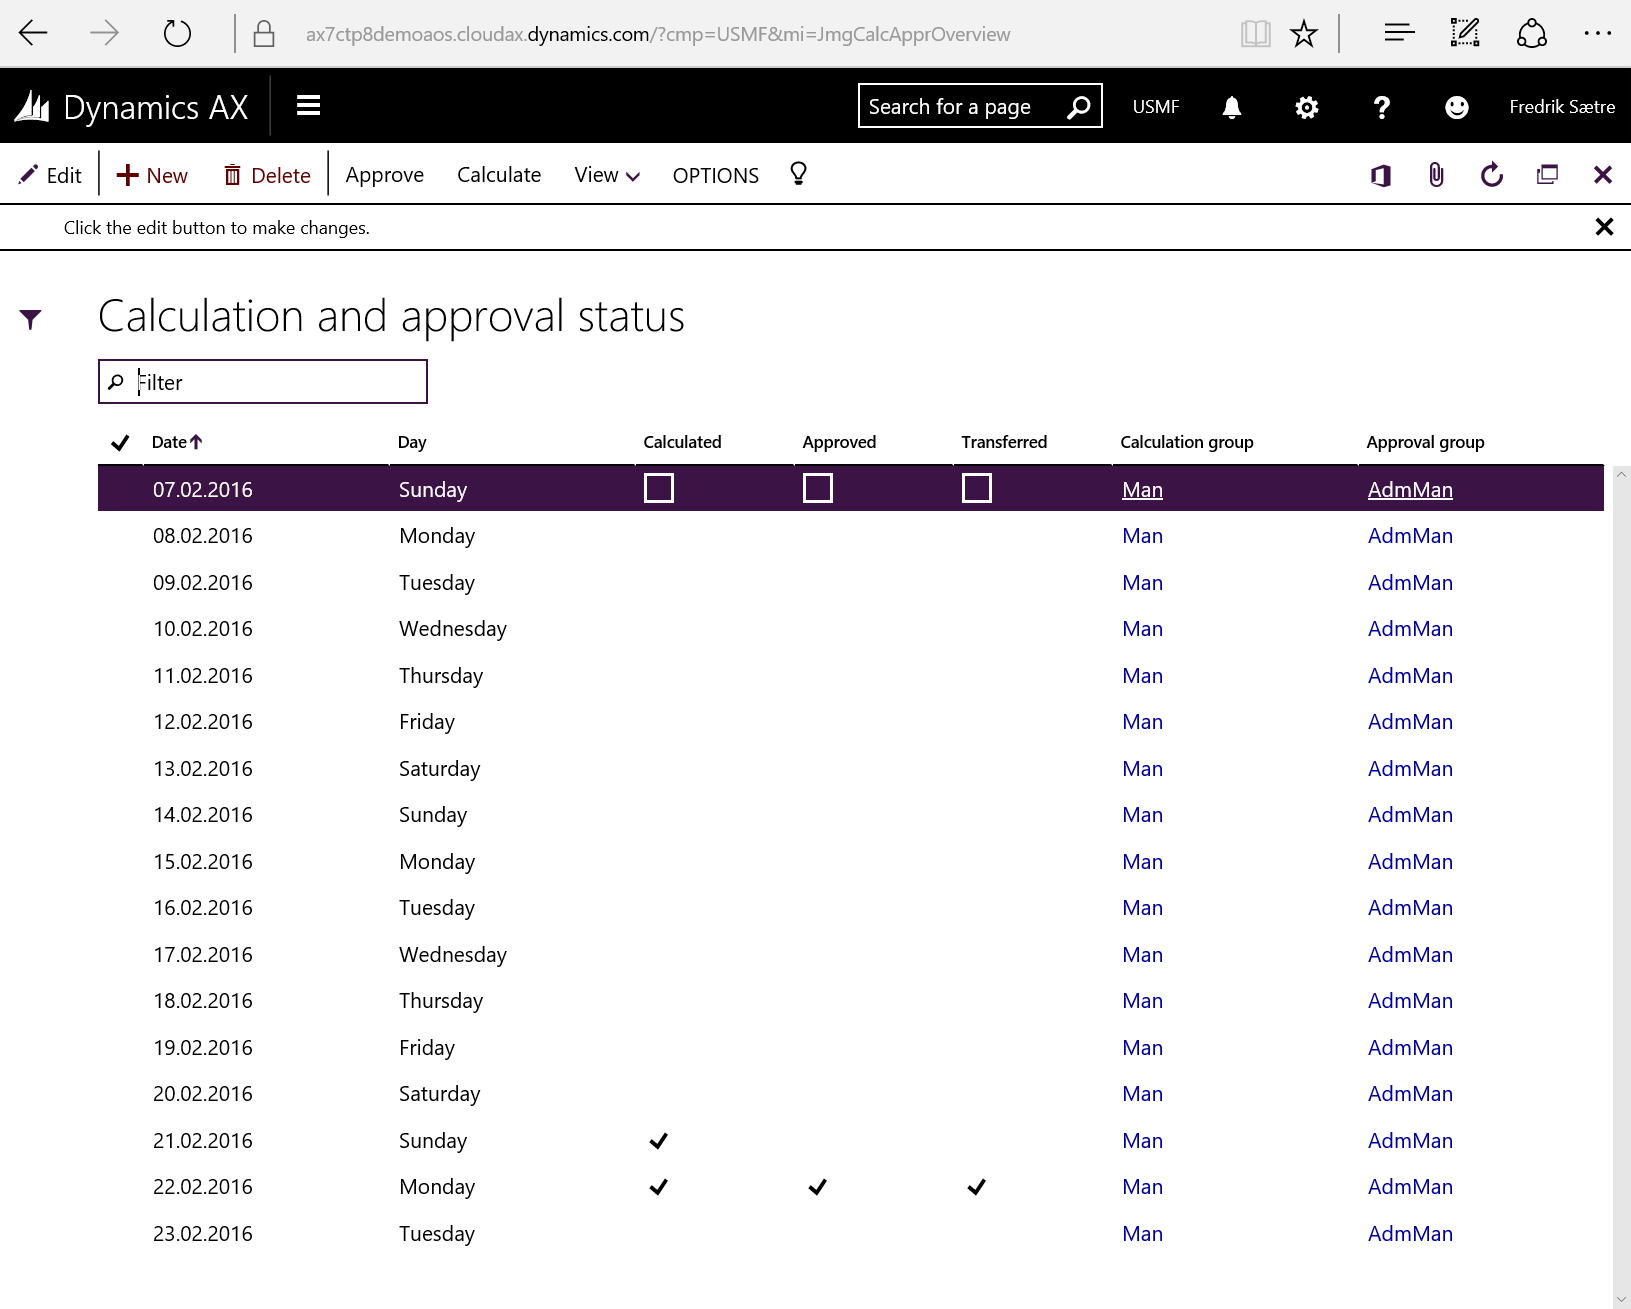Open the feedback smiley face icon
The width and height of the screenshot is (1631, 1309).
pyautogui.click(x=1456, y=107)
